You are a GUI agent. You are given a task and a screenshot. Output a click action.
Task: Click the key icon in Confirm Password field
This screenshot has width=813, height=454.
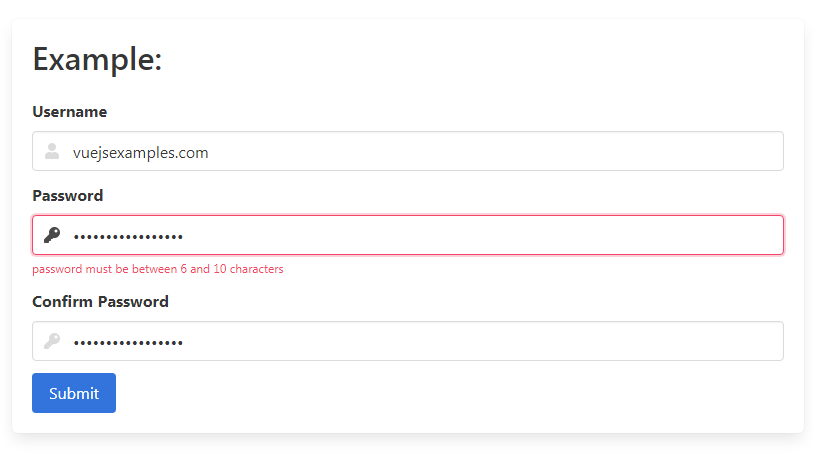52,341
